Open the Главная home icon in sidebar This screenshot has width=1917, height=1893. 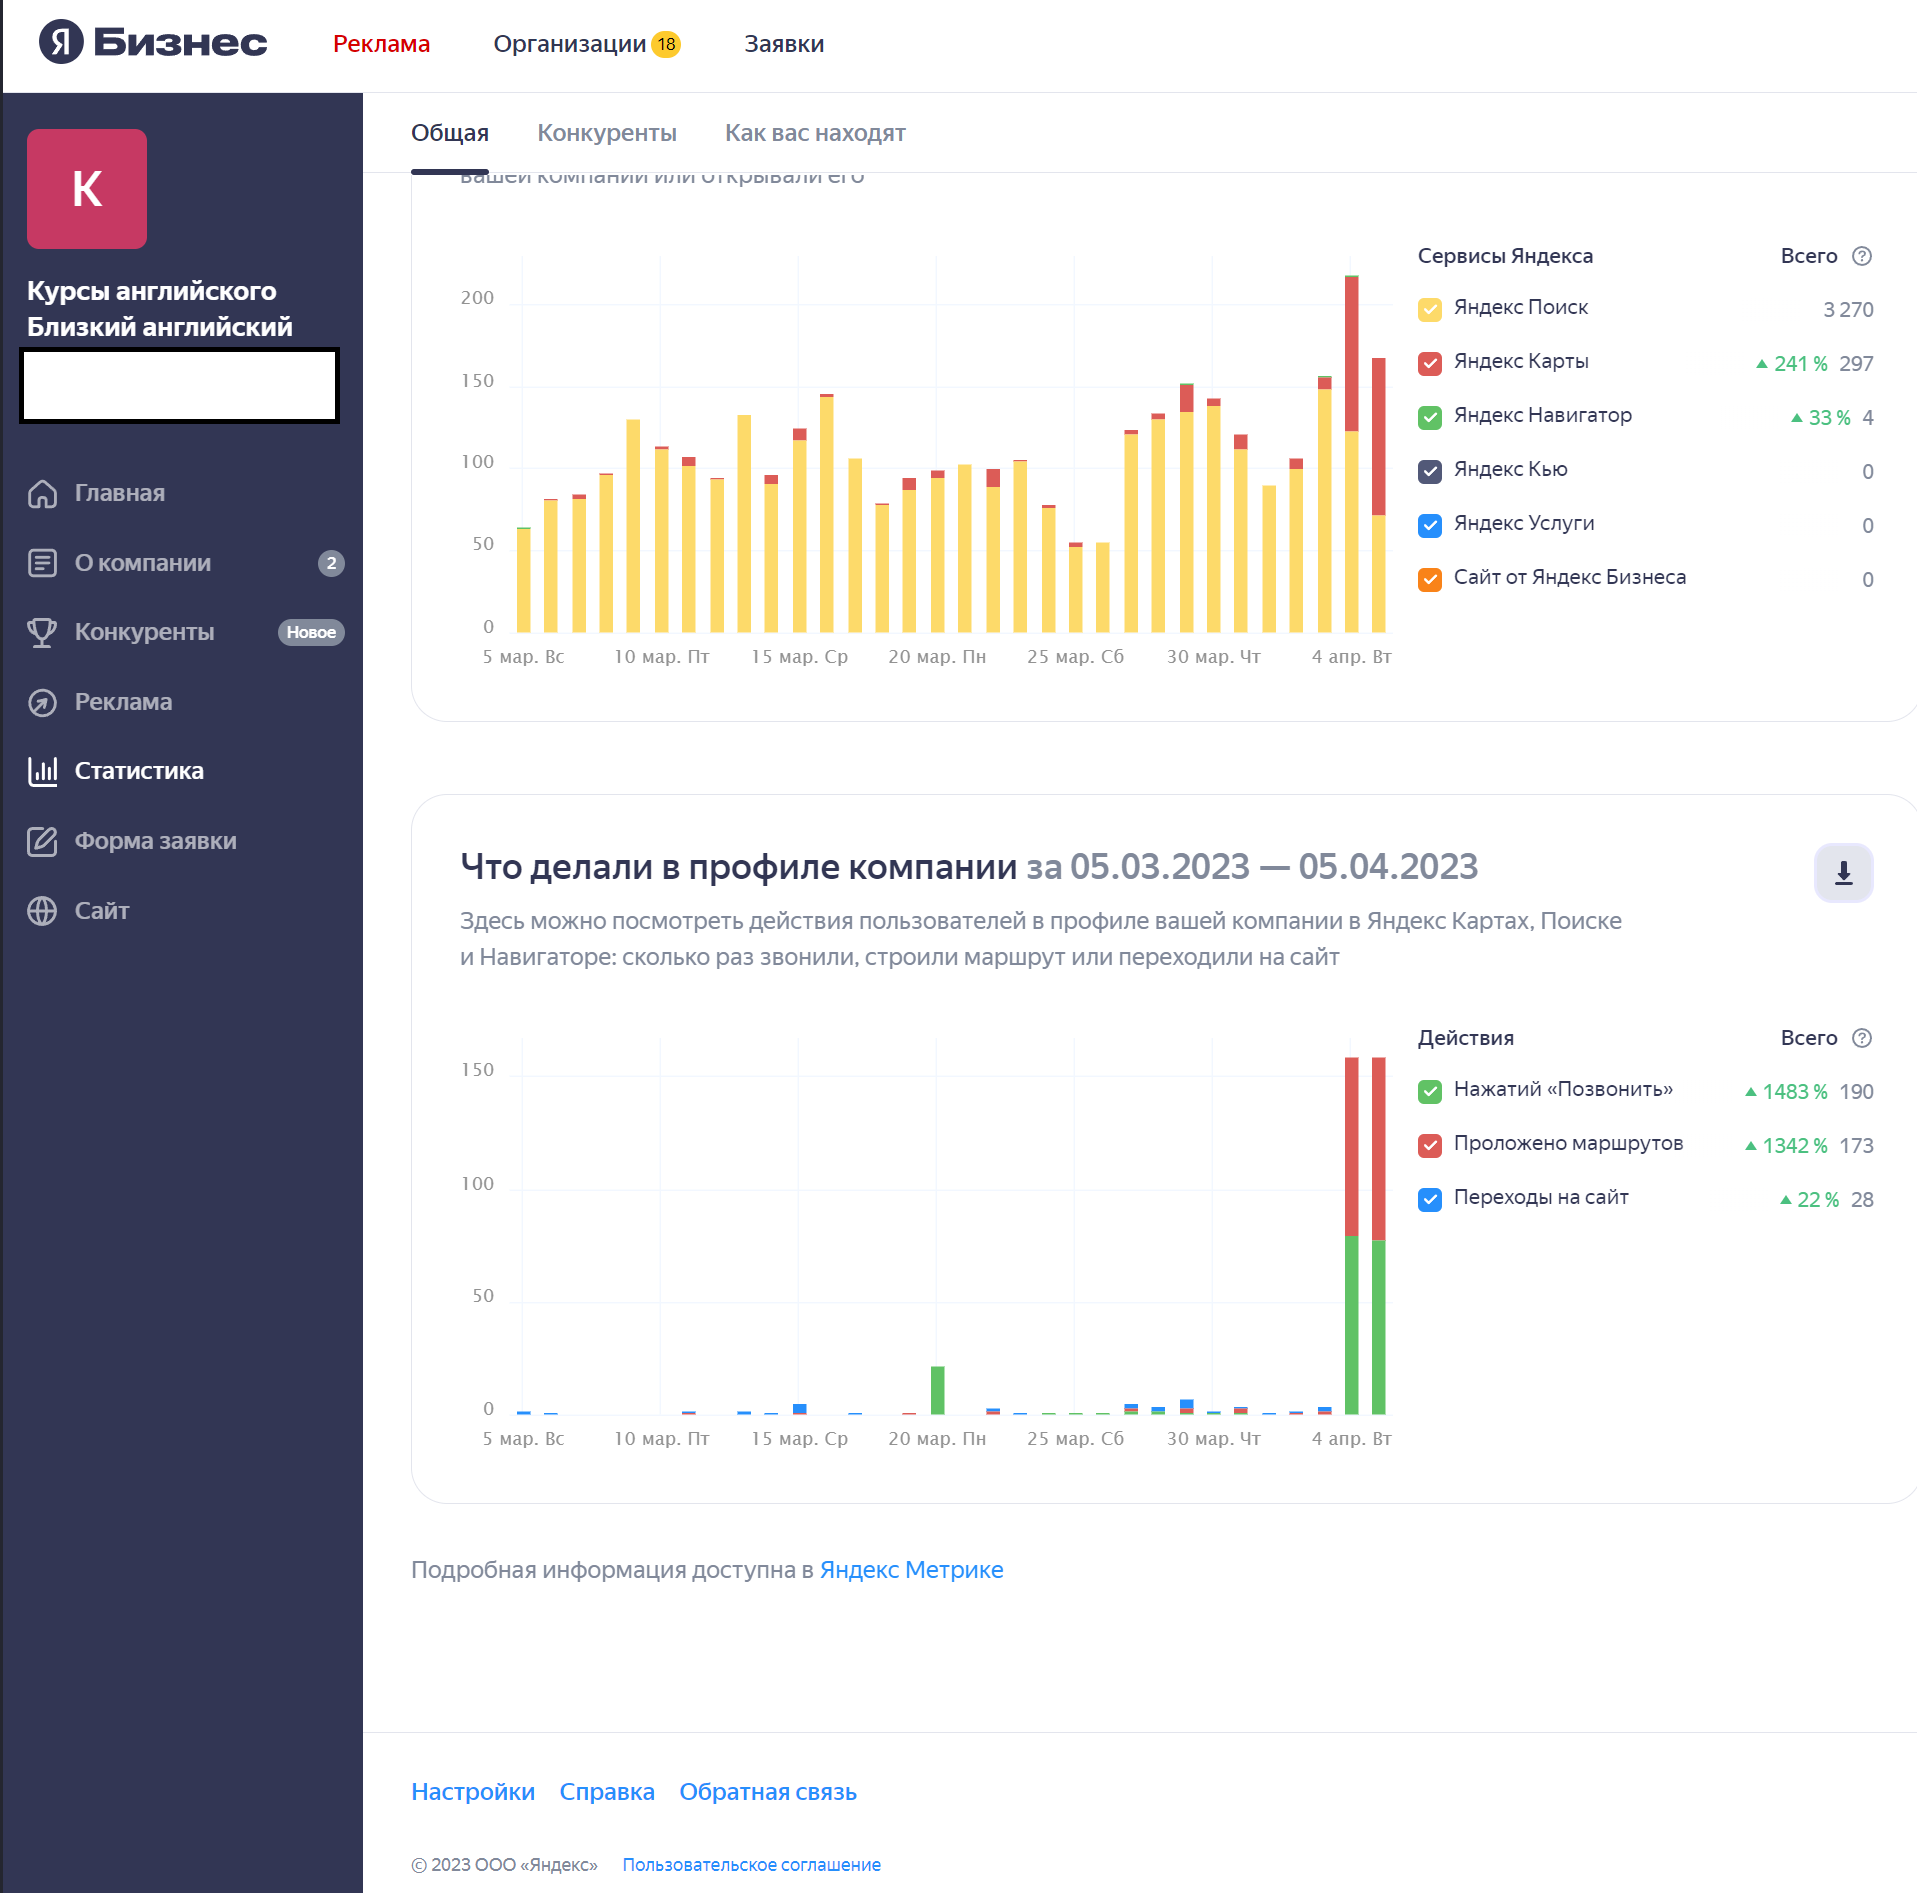tap(42, 493)
